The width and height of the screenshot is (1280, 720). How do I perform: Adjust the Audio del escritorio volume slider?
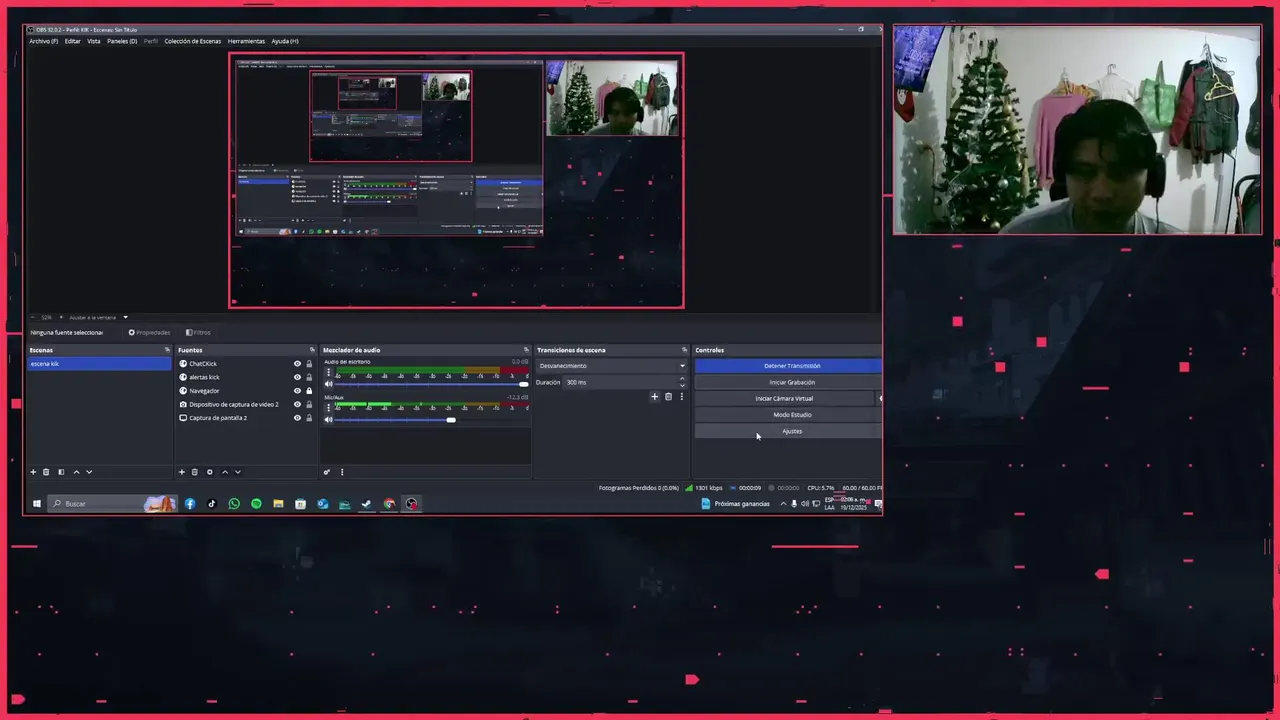point(431,384)
